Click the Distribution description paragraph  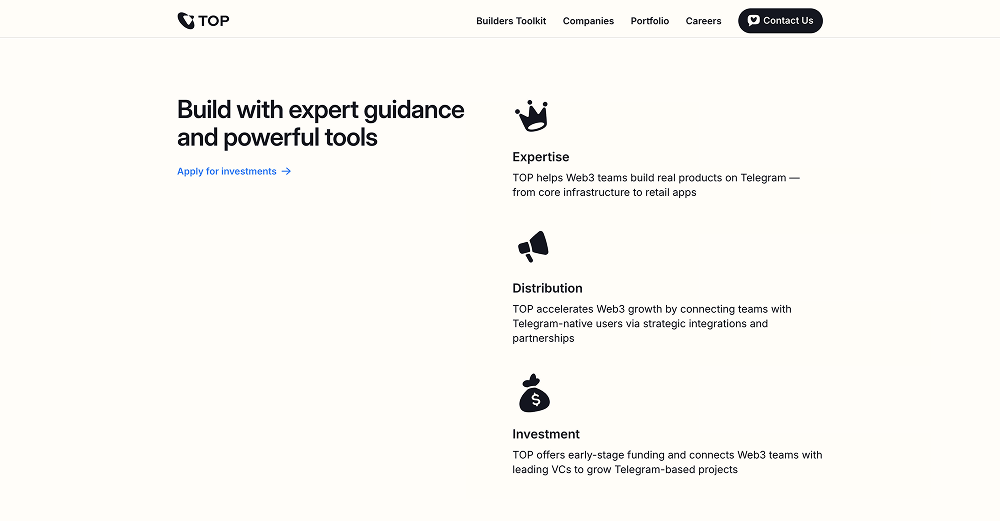click(x=652, y=323)
